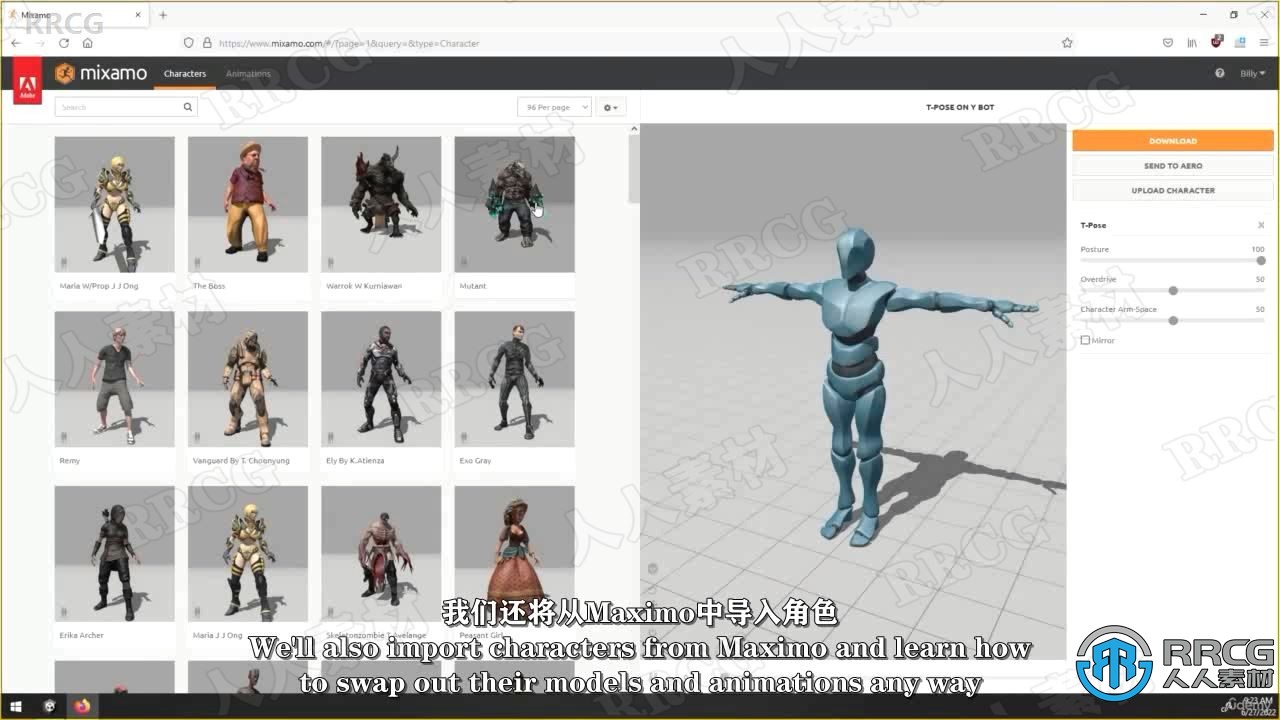Click the red-badged extension icon
Viewport: 1280px width, 720px height.
pyautogui.click(x=1217, y=42)
